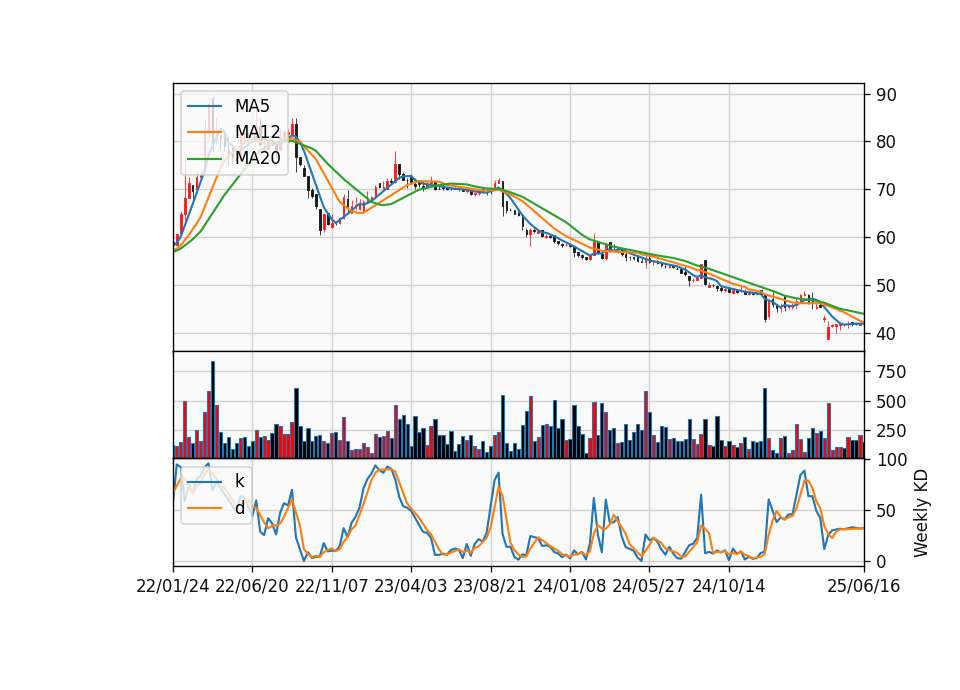
Task: Click the blue MA5 legend line sample
Action: (x=204, y=106)
